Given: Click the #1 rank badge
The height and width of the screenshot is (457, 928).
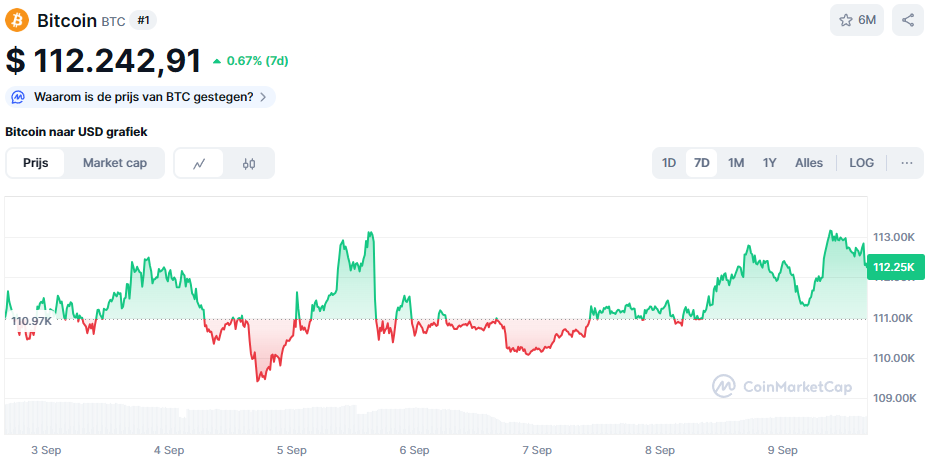Looking at the screenshot, I should (x=143, y=21).
